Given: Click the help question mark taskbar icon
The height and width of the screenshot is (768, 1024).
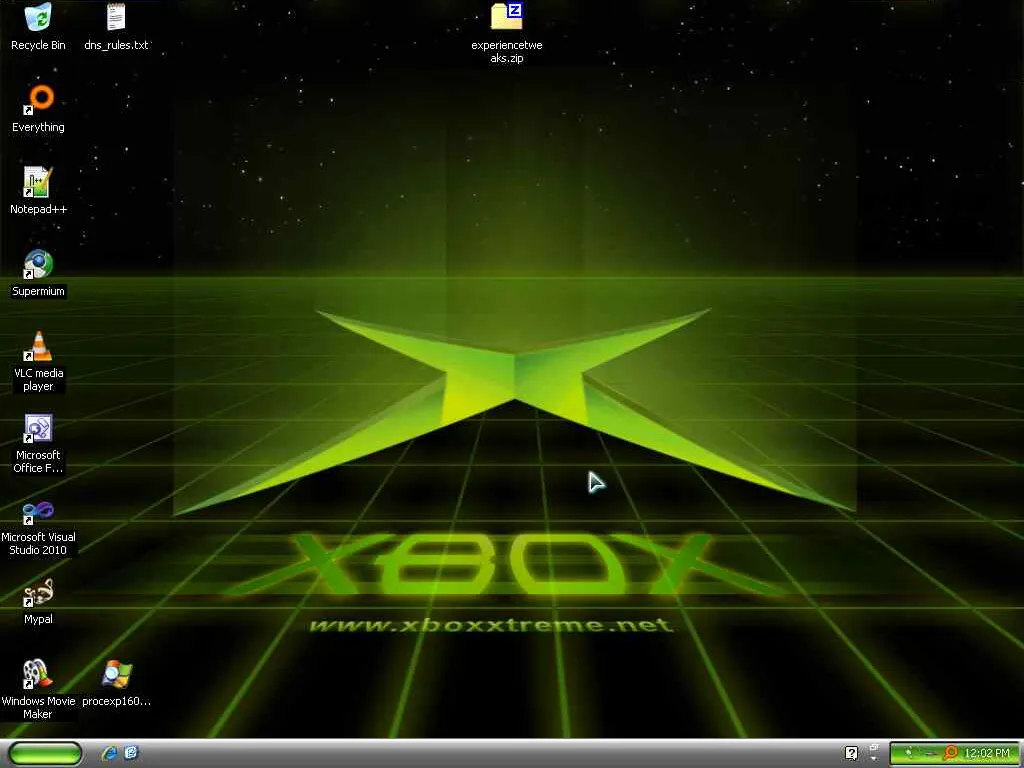Looking at the screenshot, I should (x=851, y=753).
